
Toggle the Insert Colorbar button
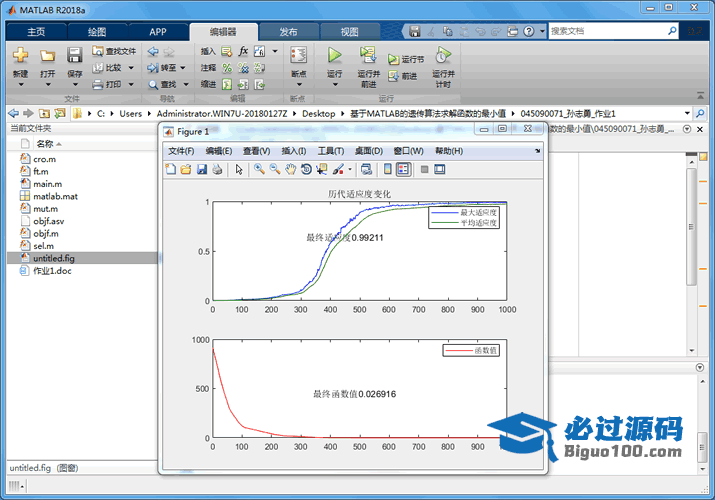click(388, 169)
